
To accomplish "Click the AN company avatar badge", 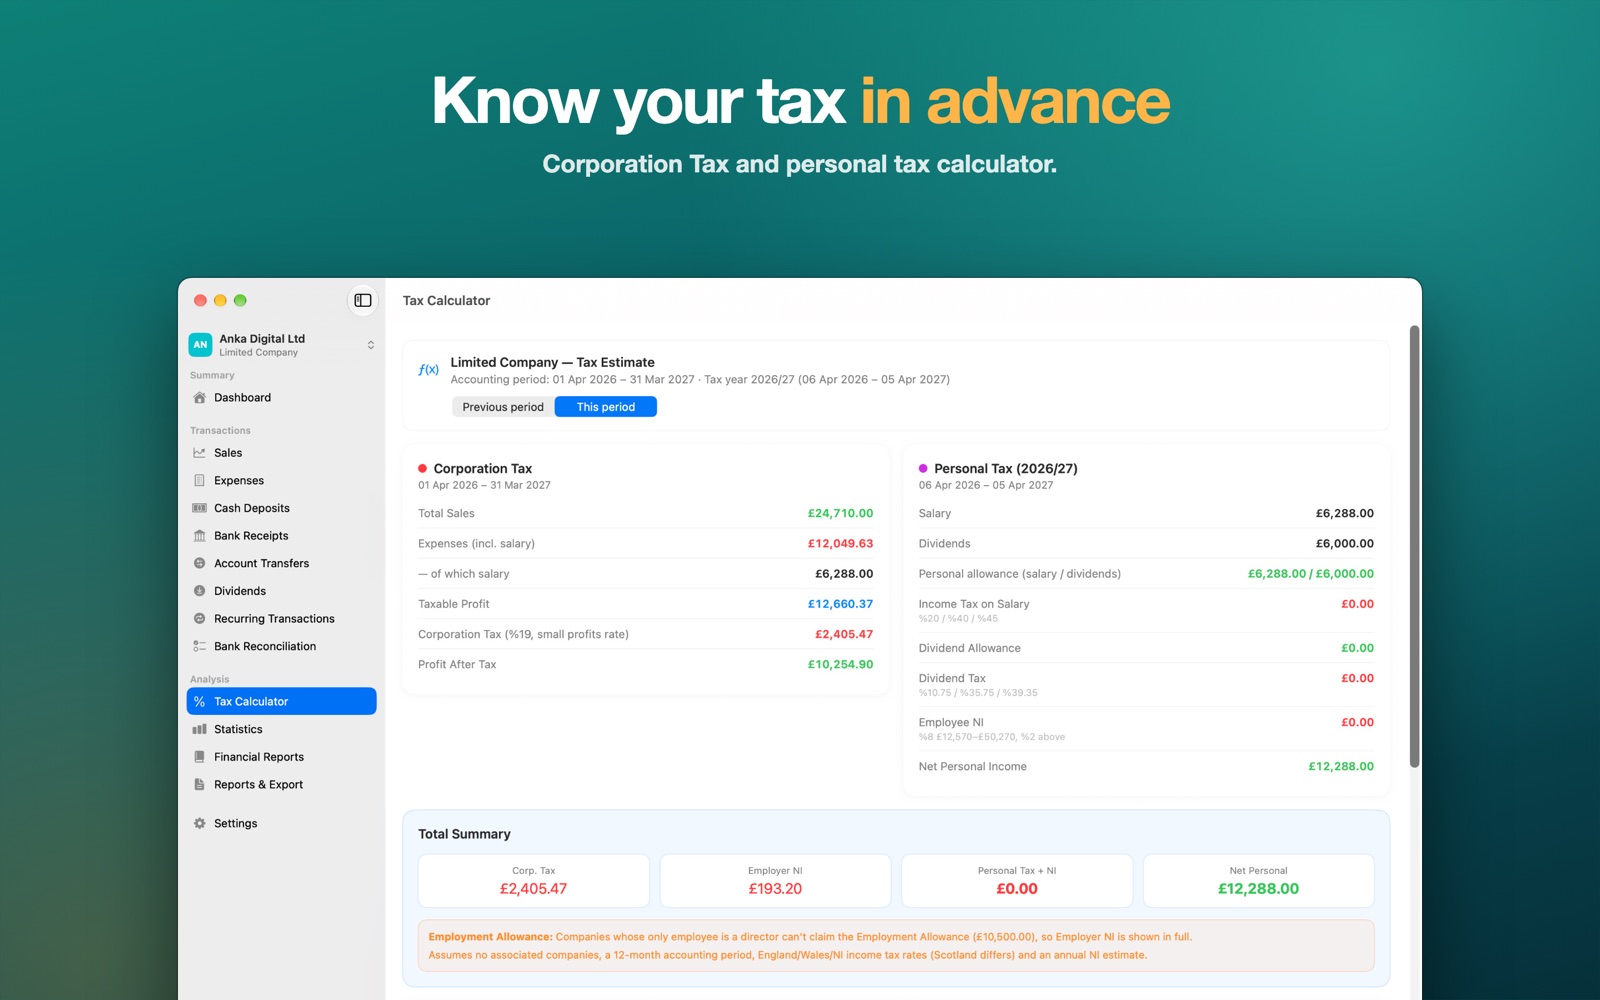I will [x=200, y=345].
